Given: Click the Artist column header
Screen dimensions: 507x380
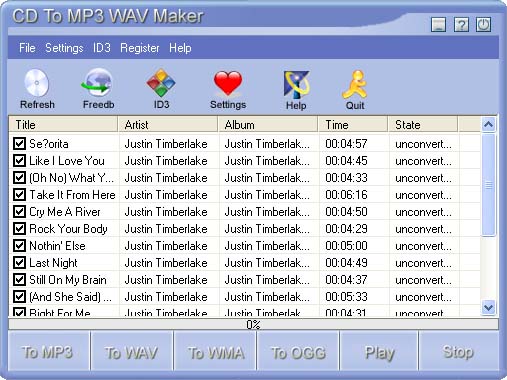Looking at the screenshot, I should (x=168, y=125).
